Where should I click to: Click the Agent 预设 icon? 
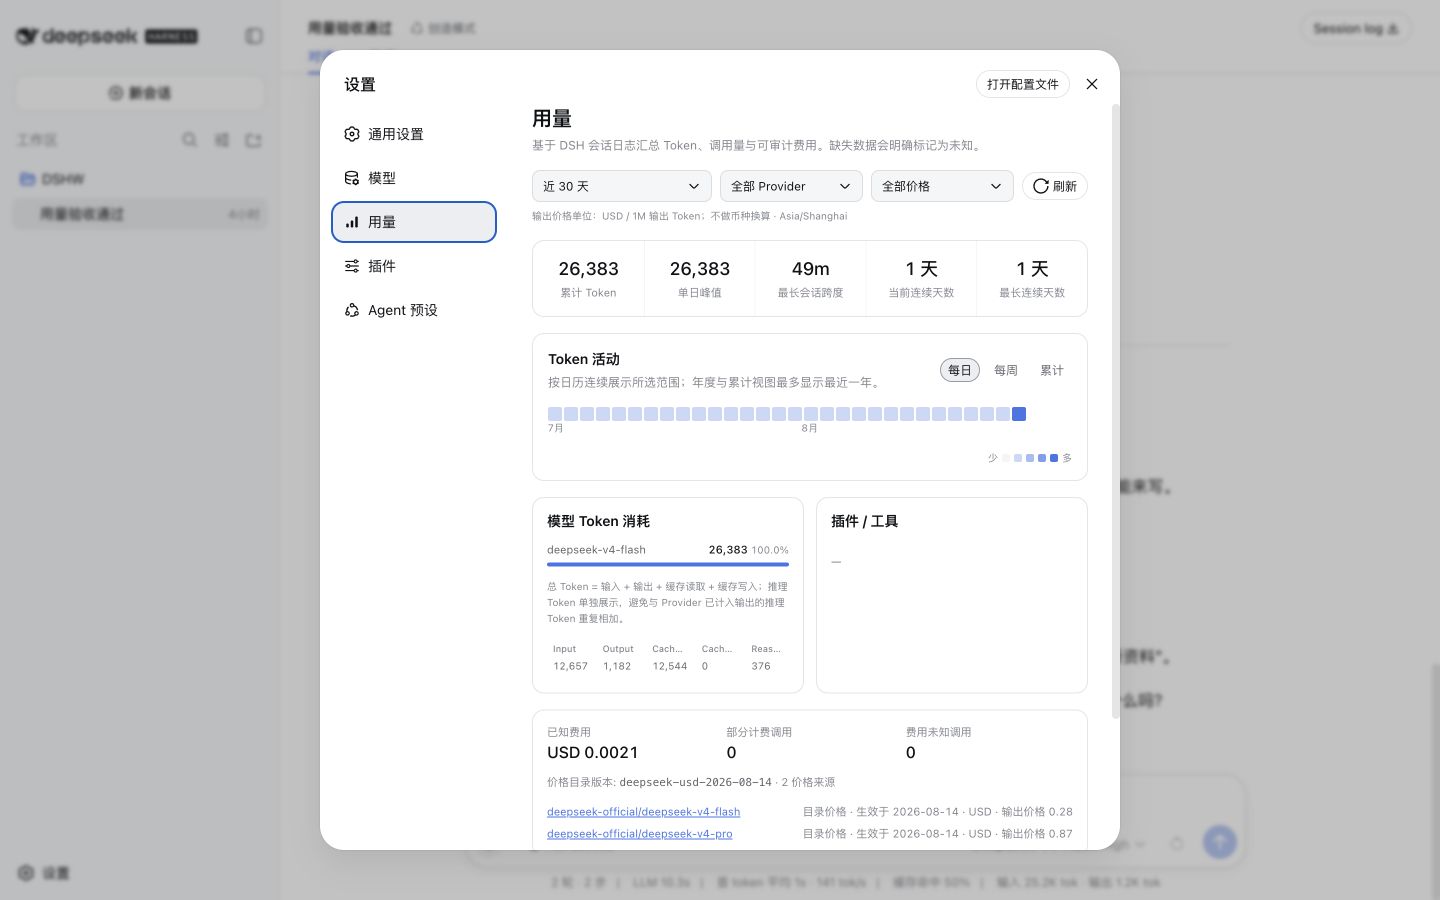tap(352, 310)
